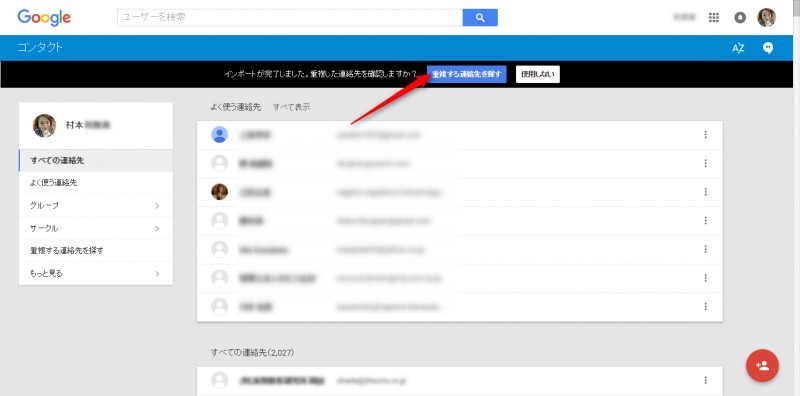Open the Hangouts chat icon
800x396 pixels.
click(x=768, y=48)
